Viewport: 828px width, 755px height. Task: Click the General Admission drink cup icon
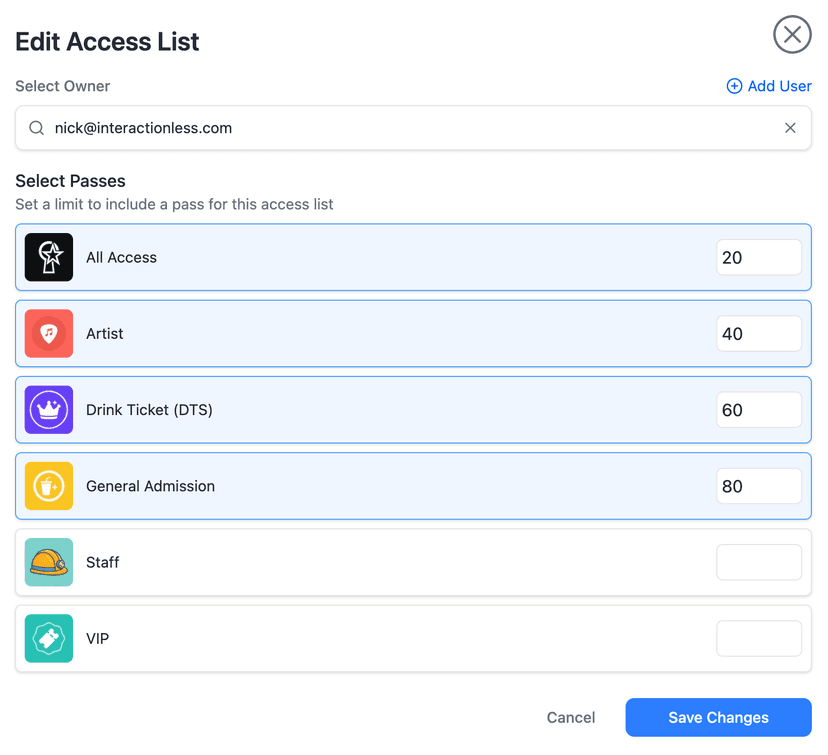click(48, 486)
